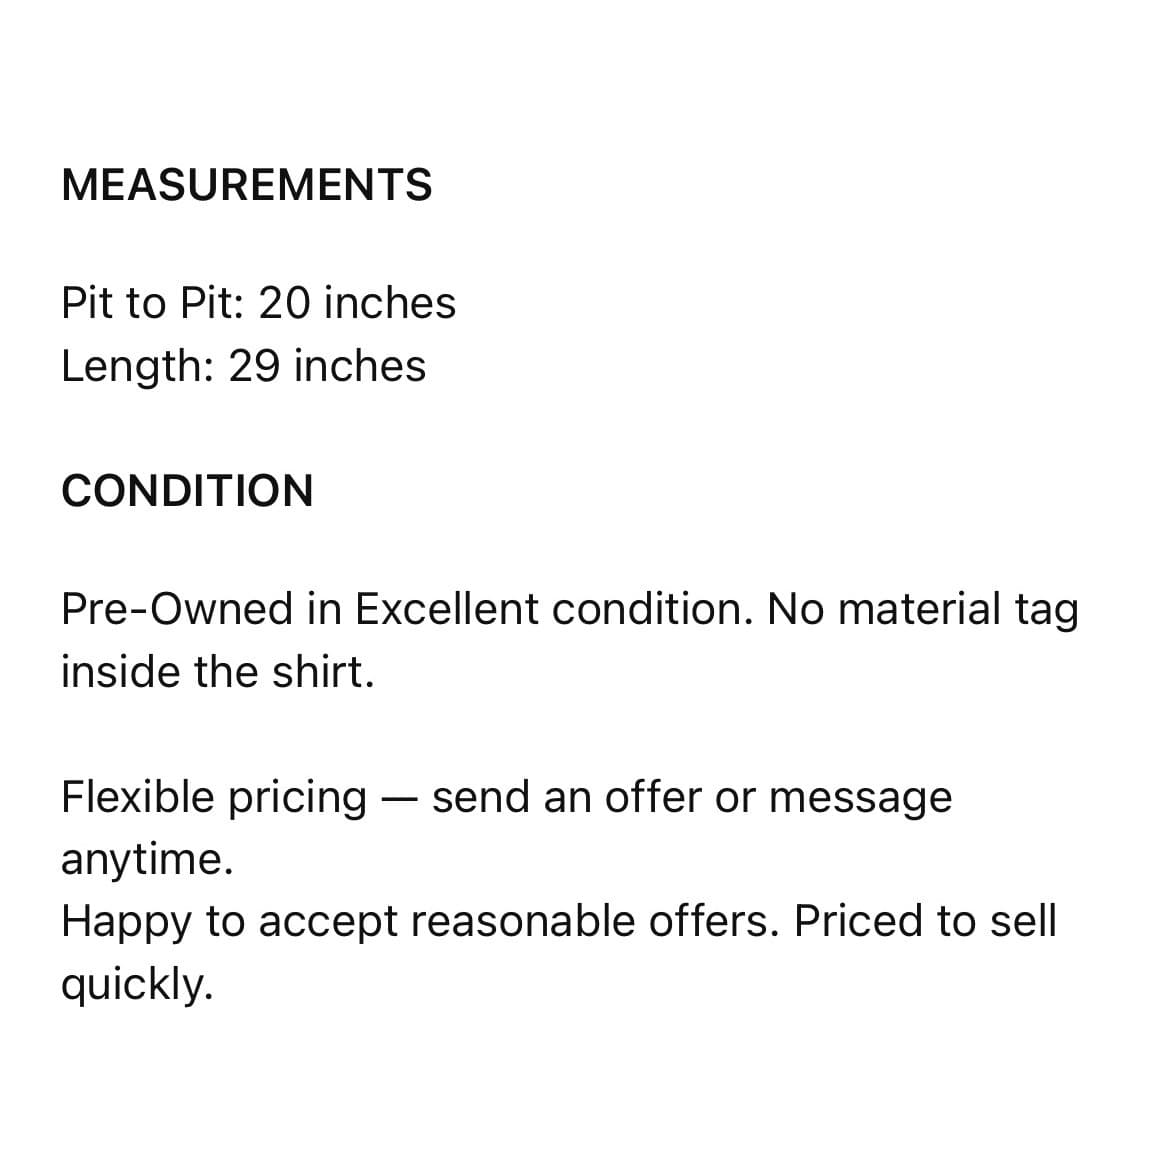Click the MEASUREMENTS heading
The height and width of the screenshot is (1170, 1170).
(x=247, y=185)
